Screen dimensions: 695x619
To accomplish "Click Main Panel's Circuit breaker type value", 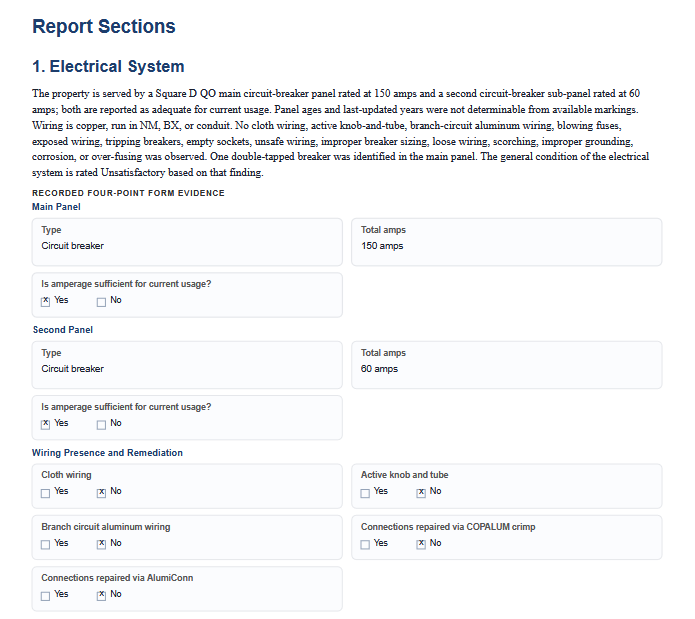I will point(73,246).
